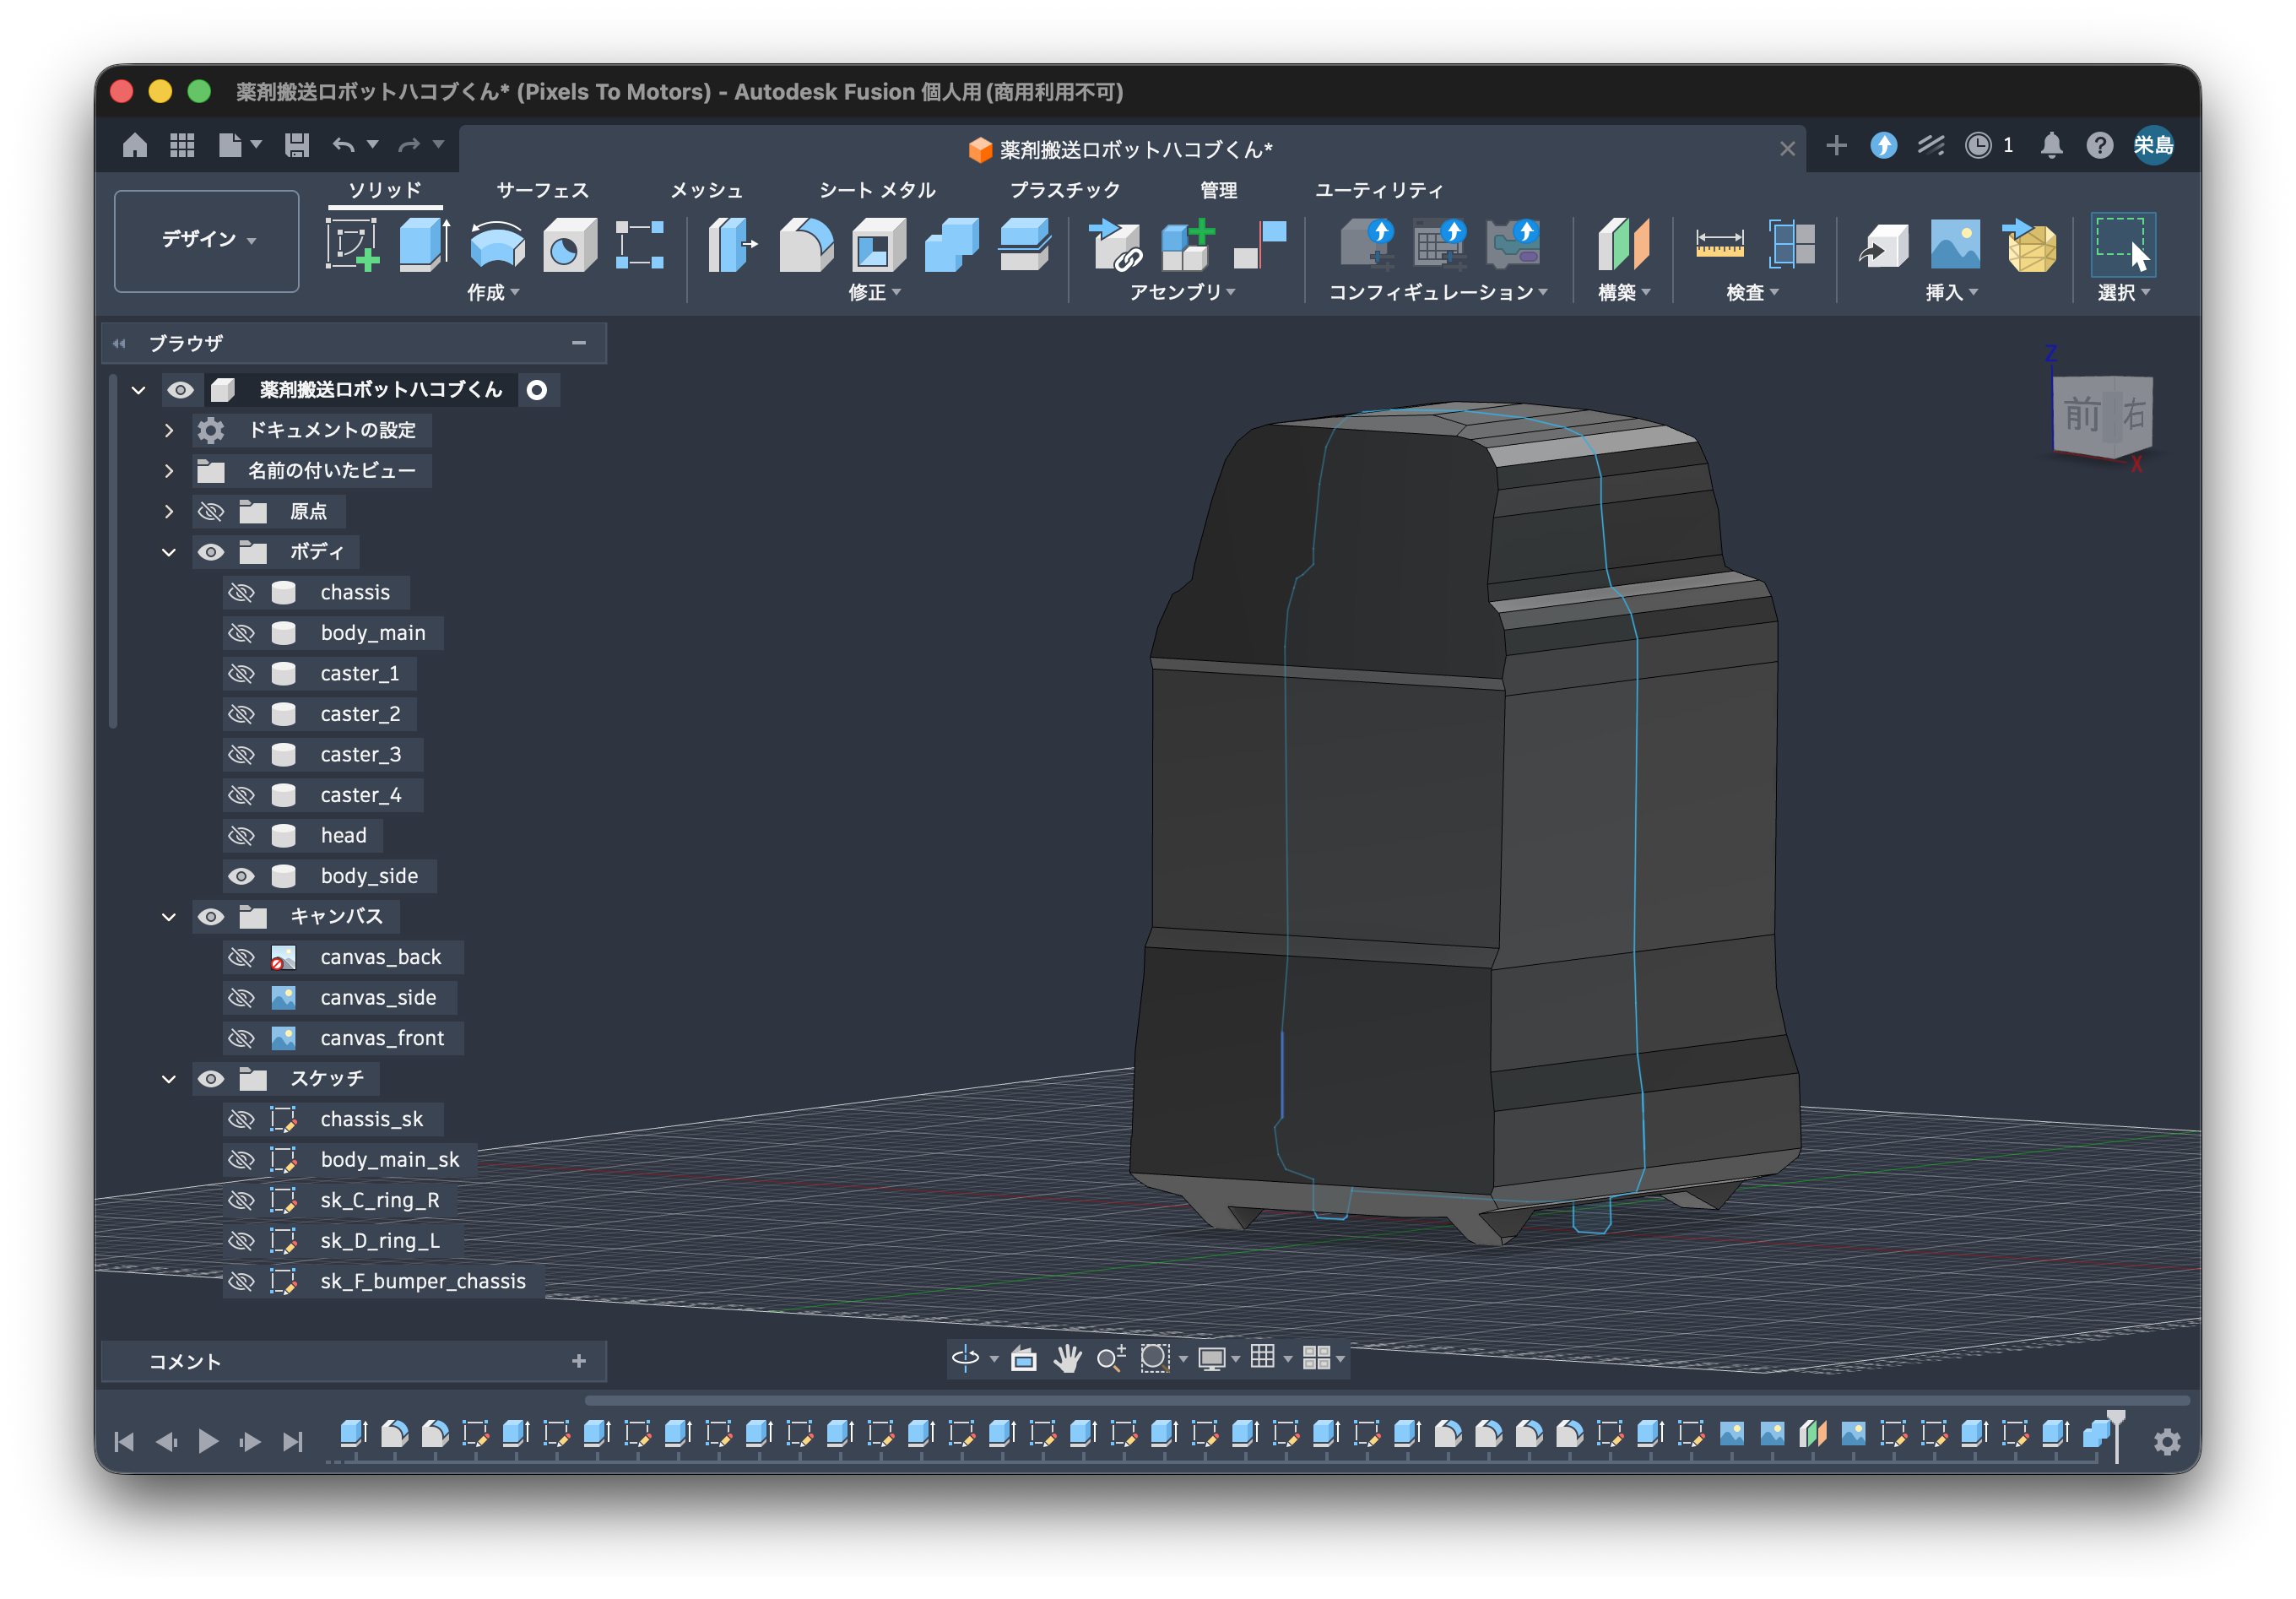
Task: Select the Revolve tool
Action: click(x=497, y=244)
